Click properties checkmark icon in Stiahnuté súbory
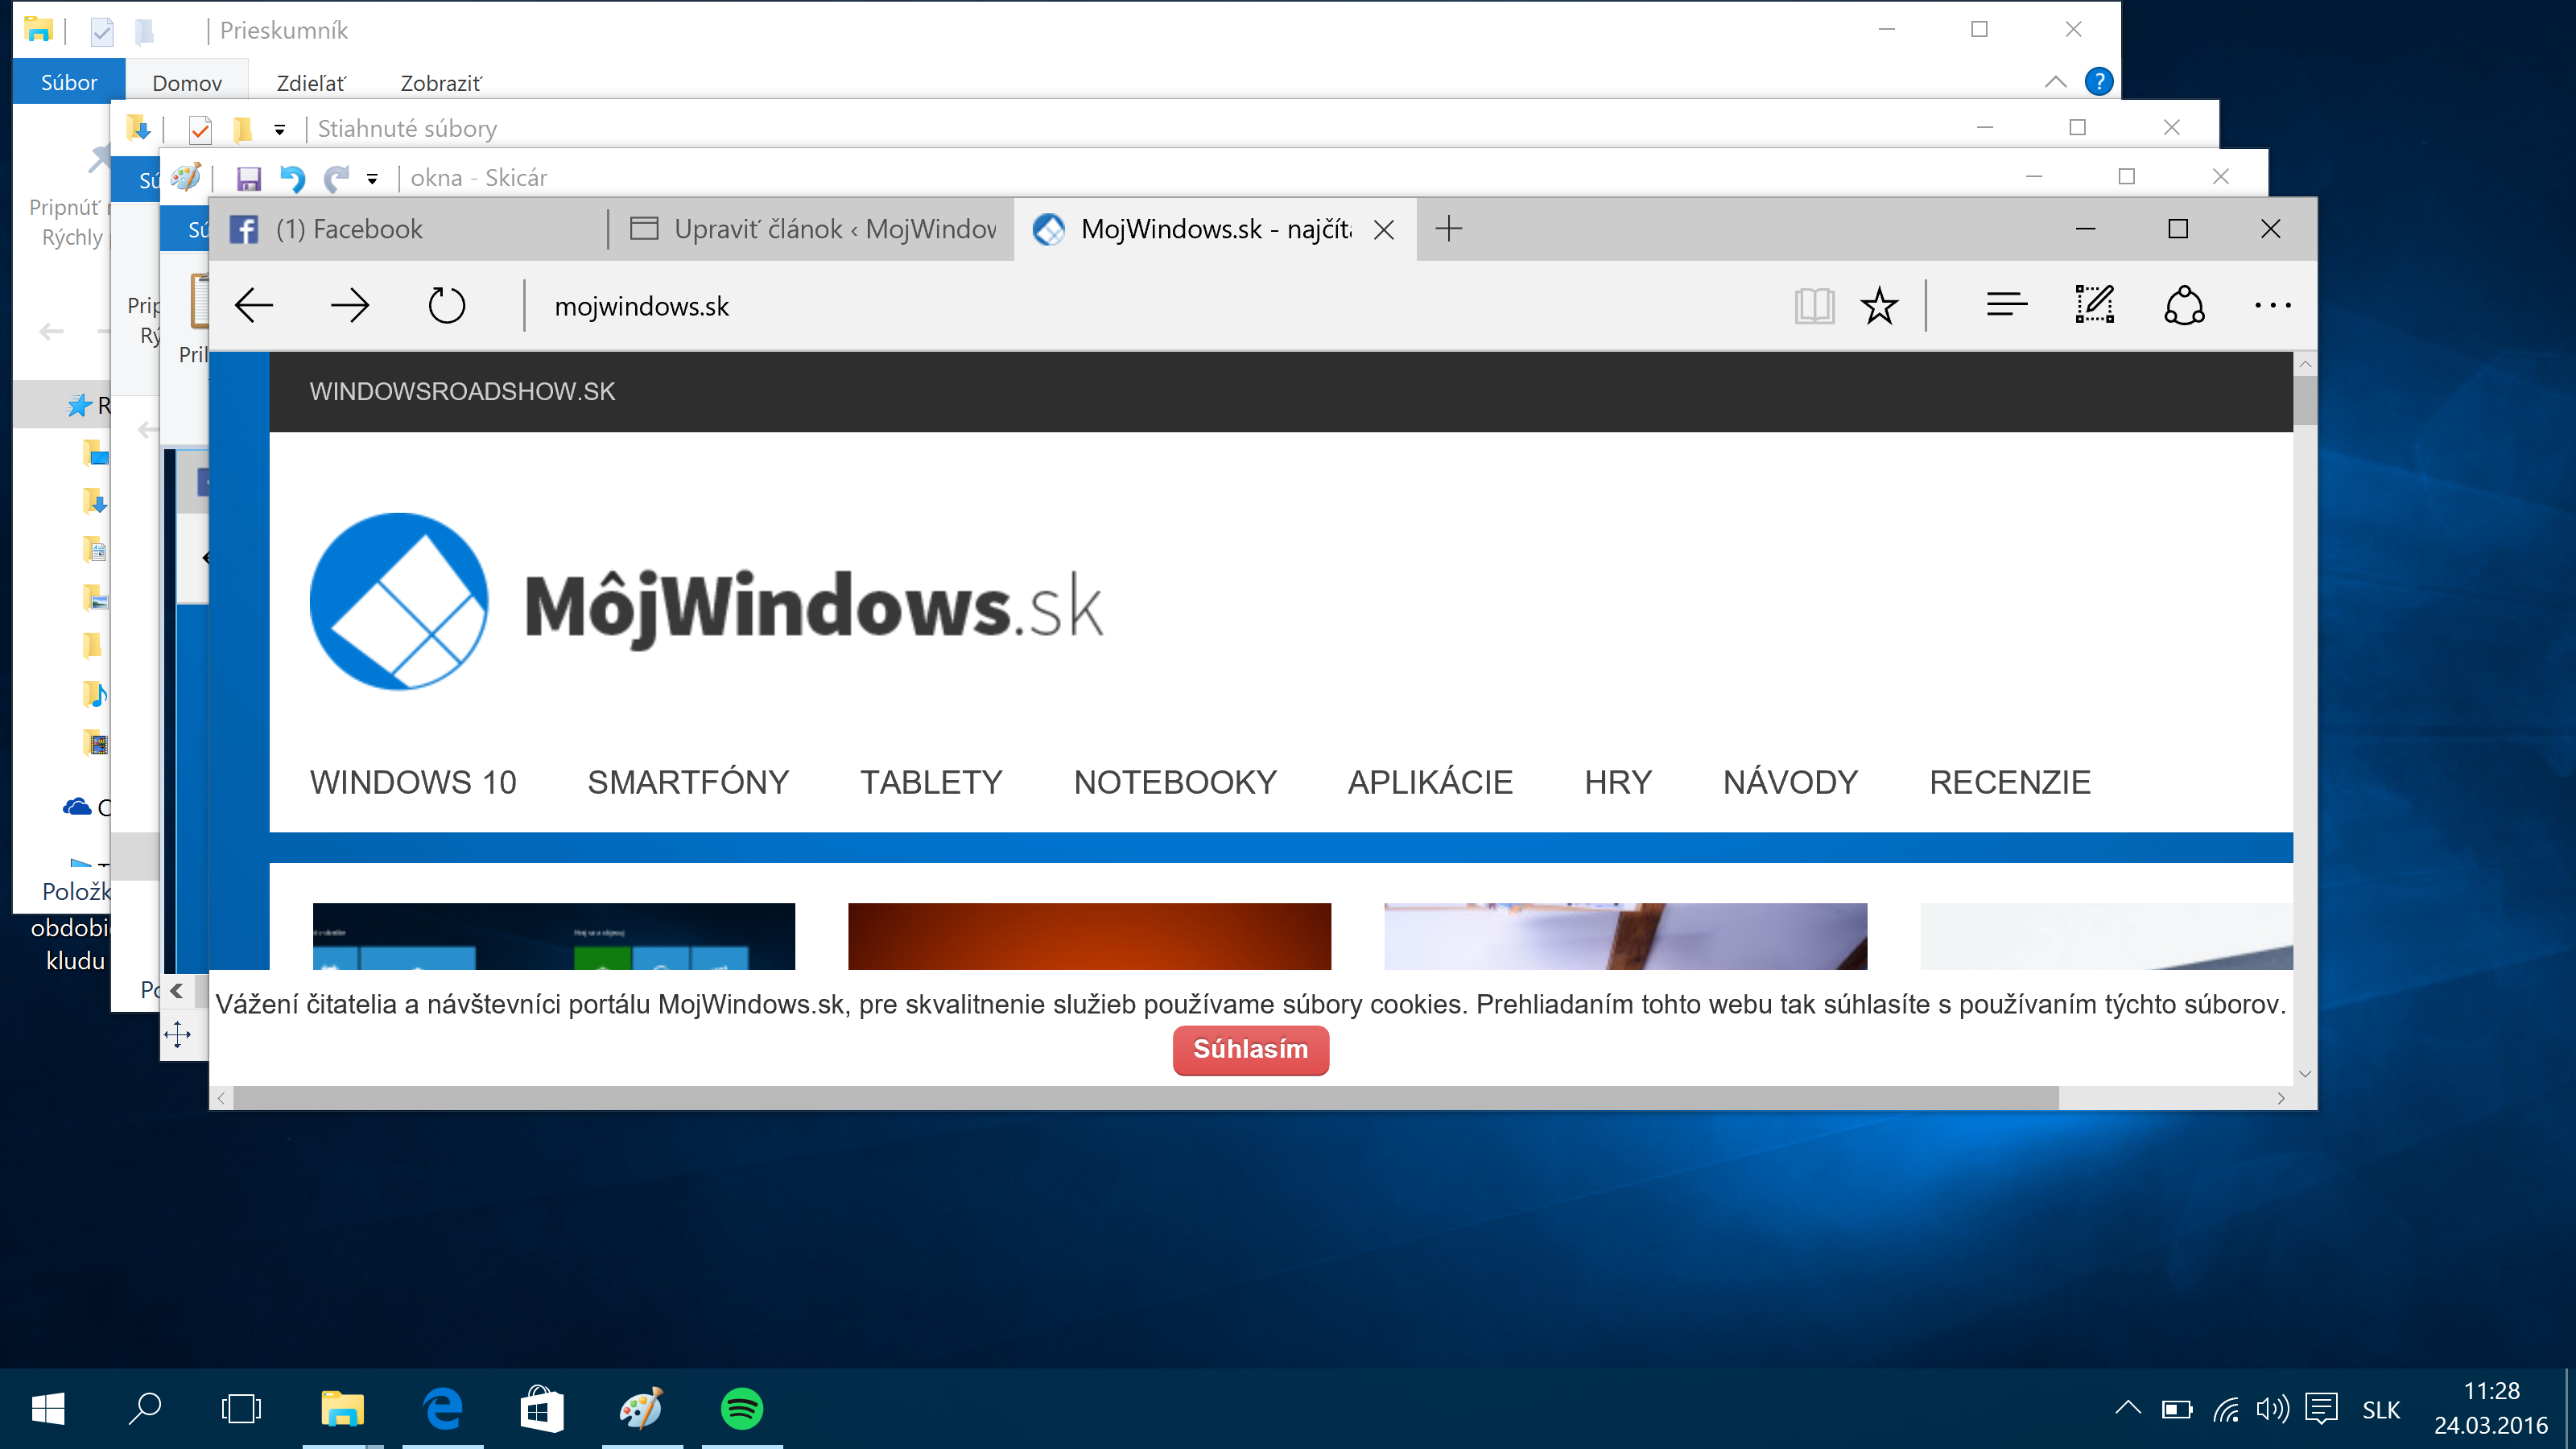 coord(200,129)
